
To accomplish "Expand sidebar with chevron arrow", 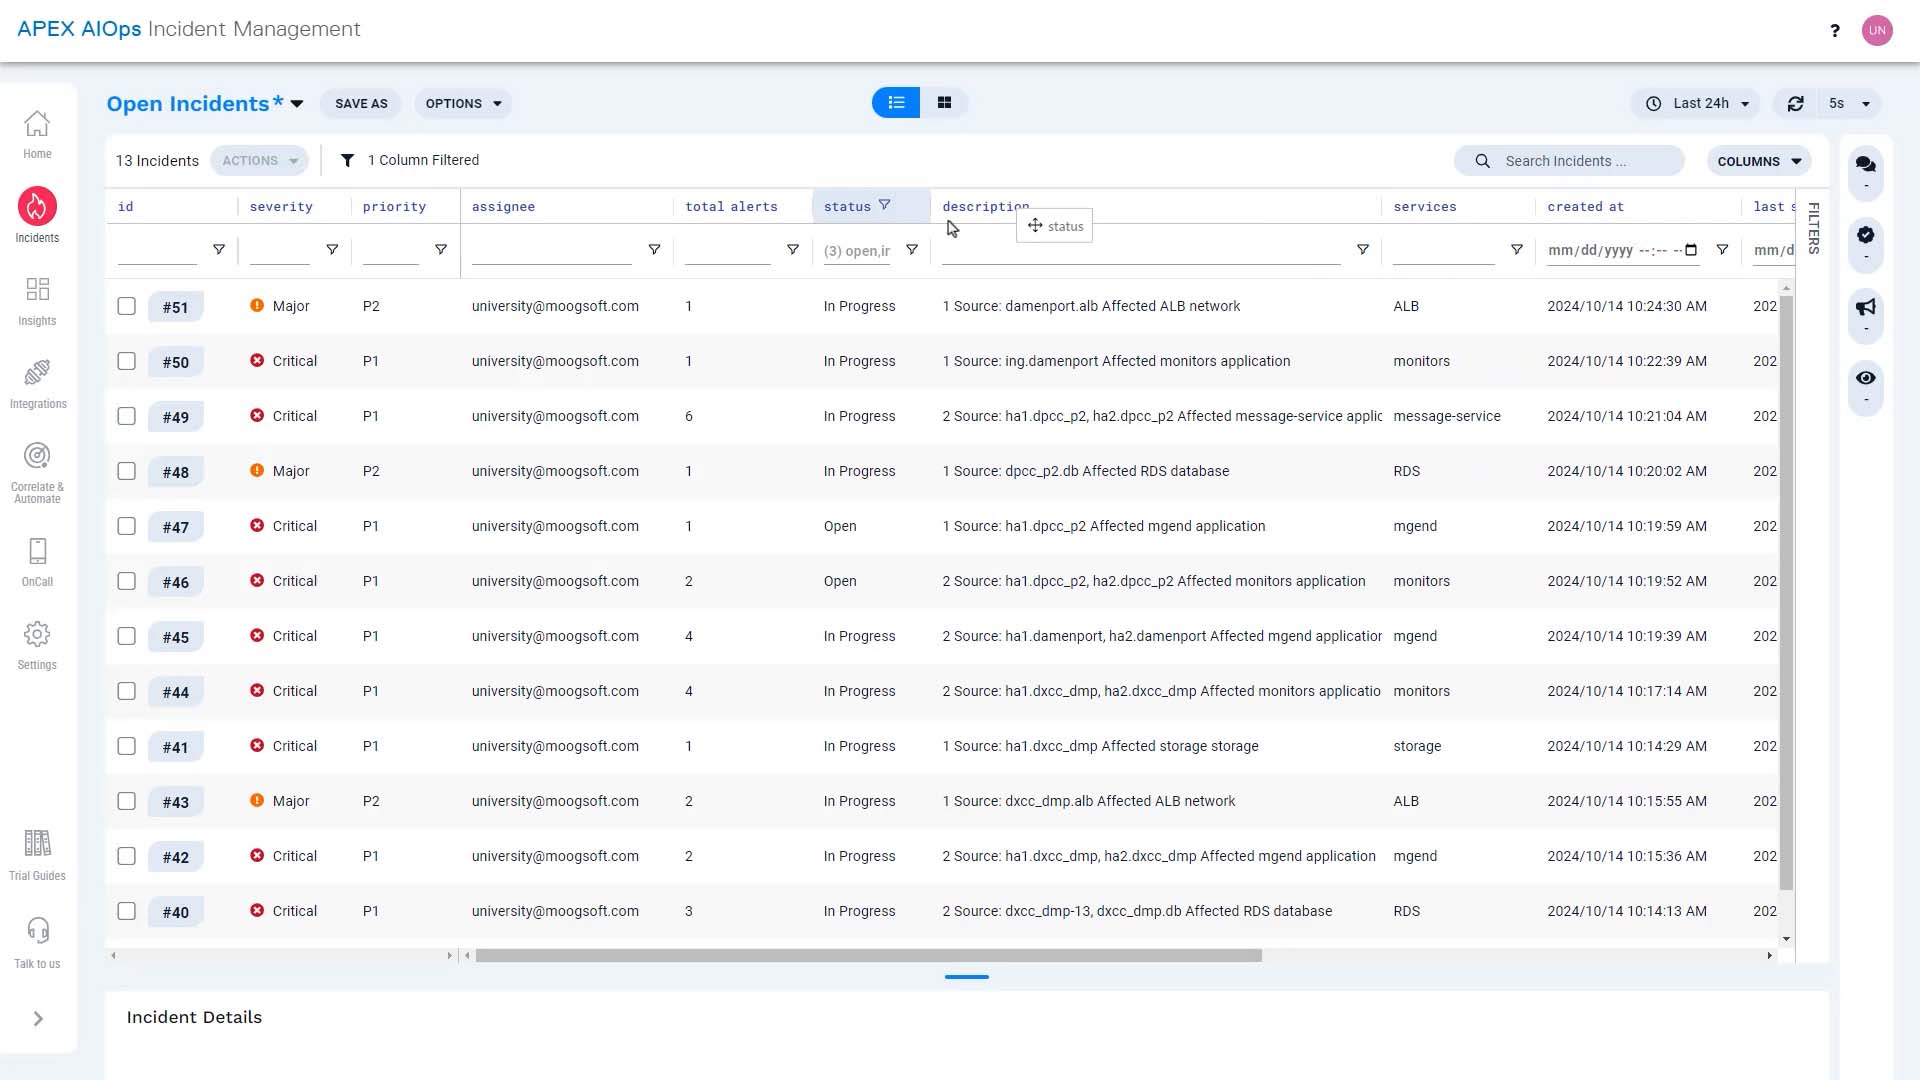I will click(38, 1019).
